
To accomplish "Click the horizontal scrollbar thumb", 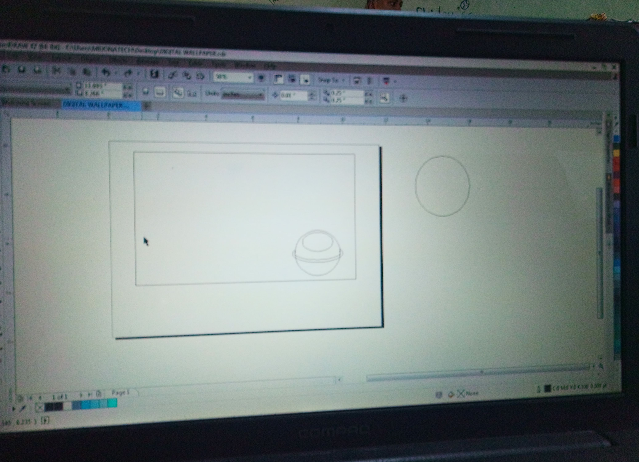I will [479, 374].
